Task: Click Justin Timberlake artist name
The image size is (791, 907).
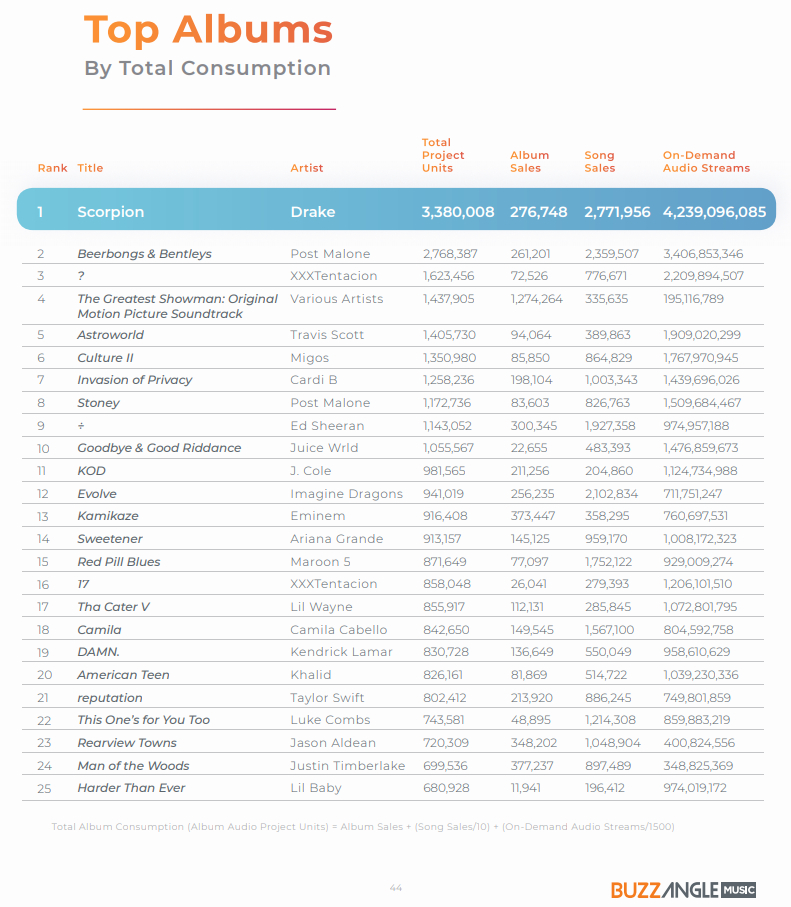Action: pyautogui.click(x=348, y=766)
